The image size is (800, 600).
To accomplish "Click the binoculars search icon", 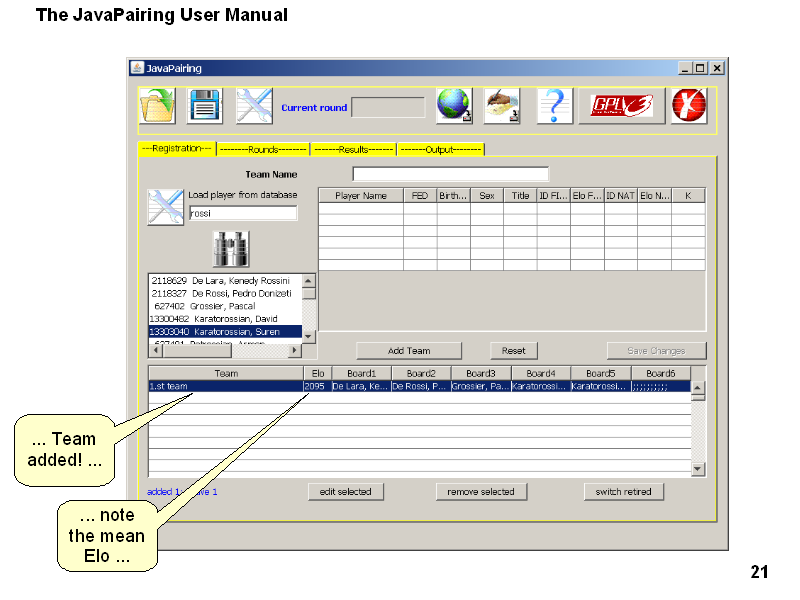I will coord(232,248).
